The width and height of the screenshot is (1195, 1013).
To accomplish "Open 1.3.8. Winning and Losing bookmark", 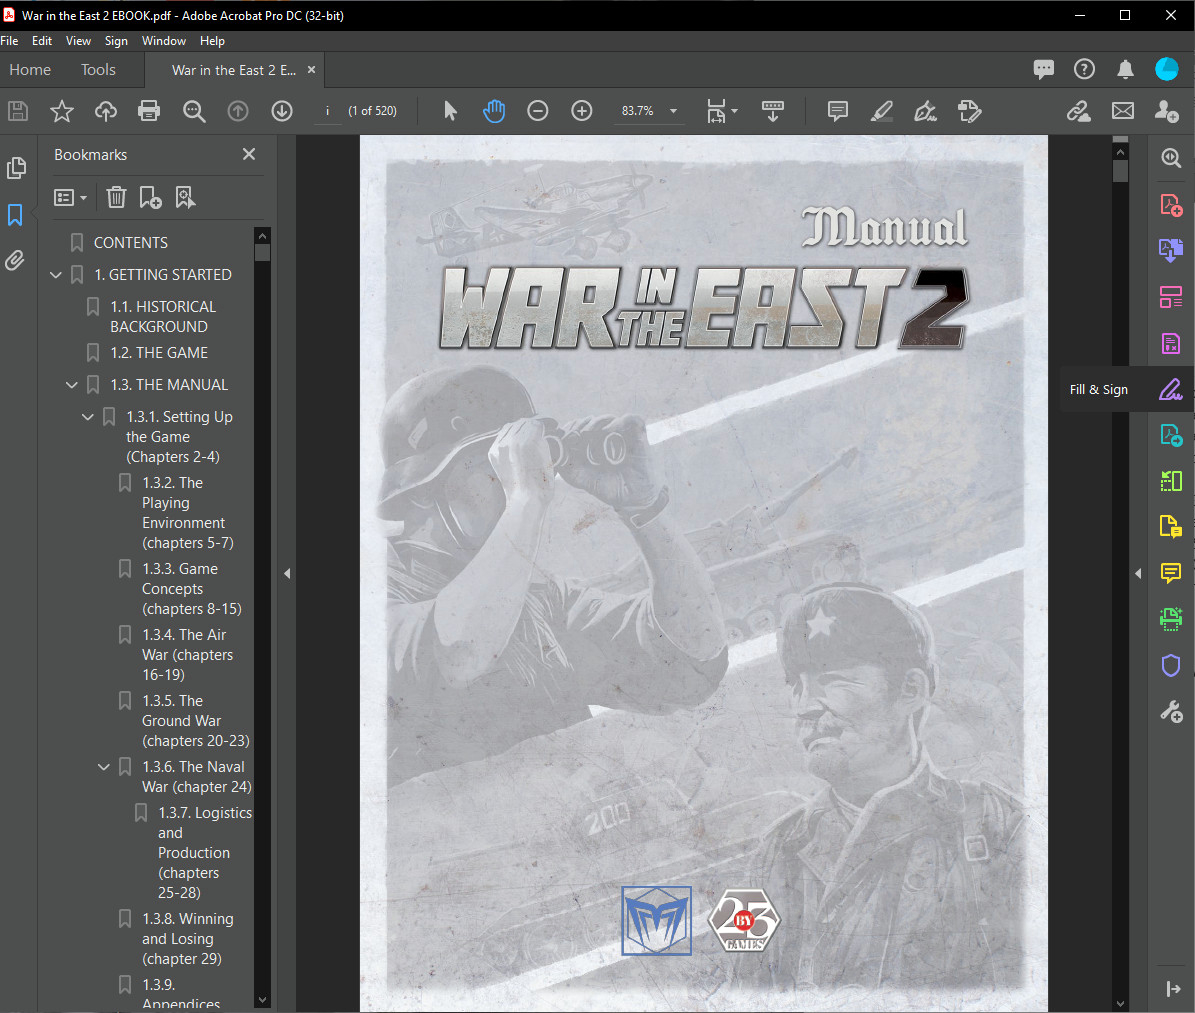I will pos(187,939).
